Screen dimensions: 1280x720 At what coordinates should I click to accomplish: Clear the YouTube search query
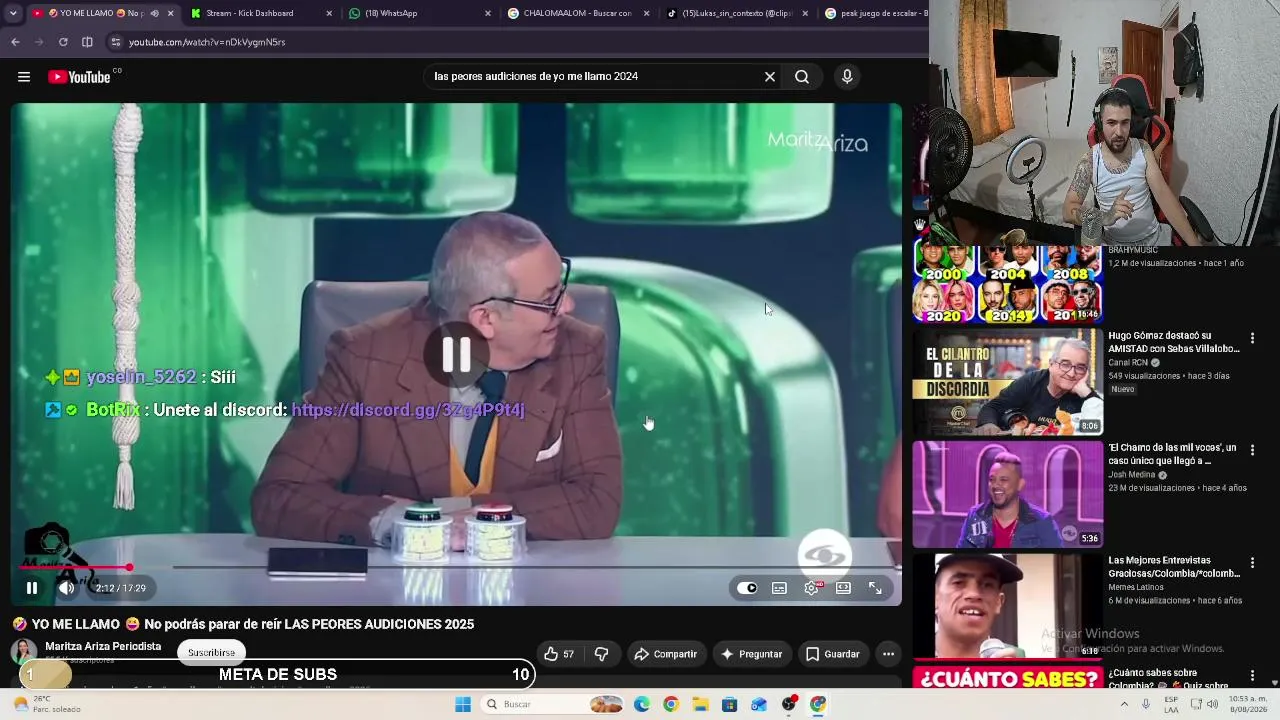point(770,77)
